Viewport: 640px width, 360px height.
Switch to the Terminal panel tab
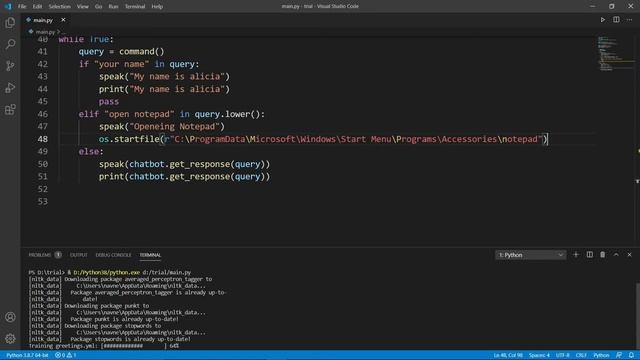click(x=150, y=255)
